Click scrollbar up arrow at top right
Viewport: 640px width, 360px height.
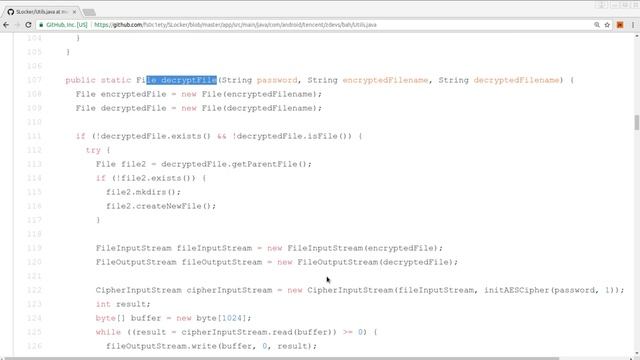click(x=637, y=37)
